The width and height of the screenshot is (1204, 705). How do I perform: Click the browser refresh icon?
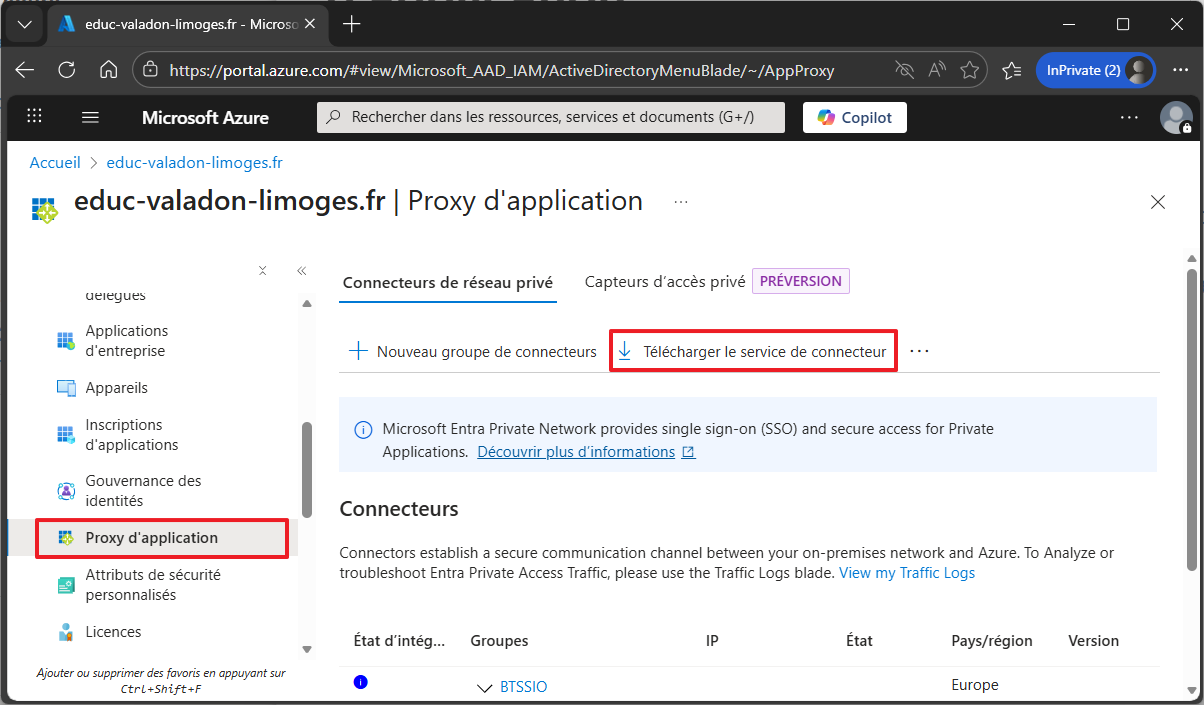tap(67, 70)
